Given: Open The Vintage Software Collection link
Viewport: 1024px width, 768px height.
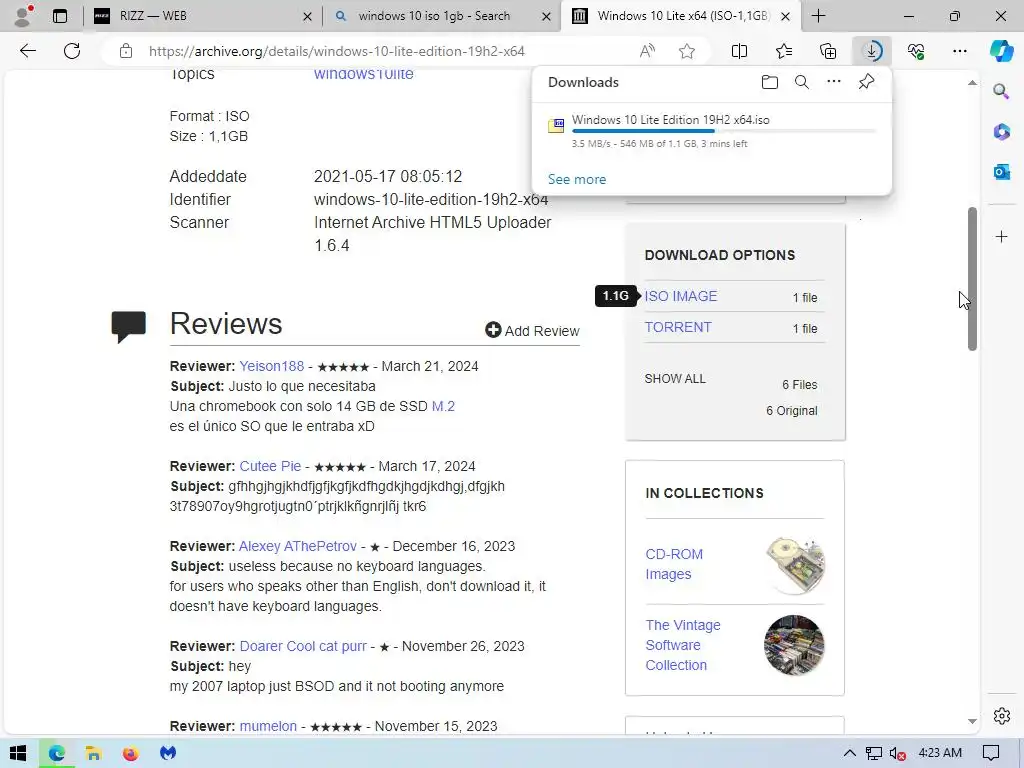Looking at the screenshot, I should (683, 645).
